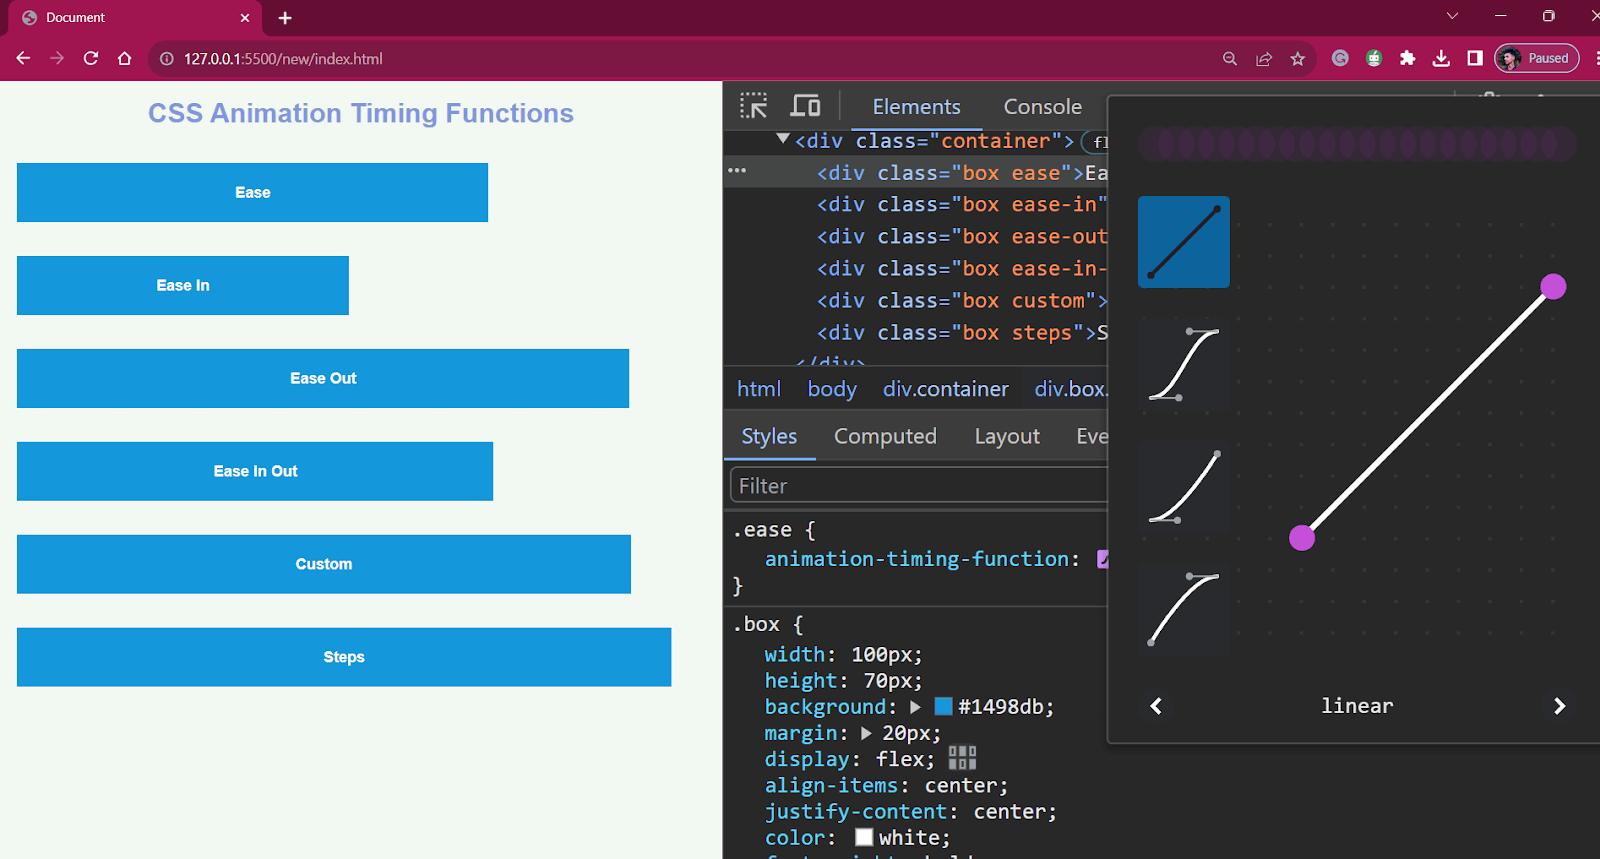This screenshot has height=859, width=1600.
Task: Expand the background property triangle
Action: [915, 707]
